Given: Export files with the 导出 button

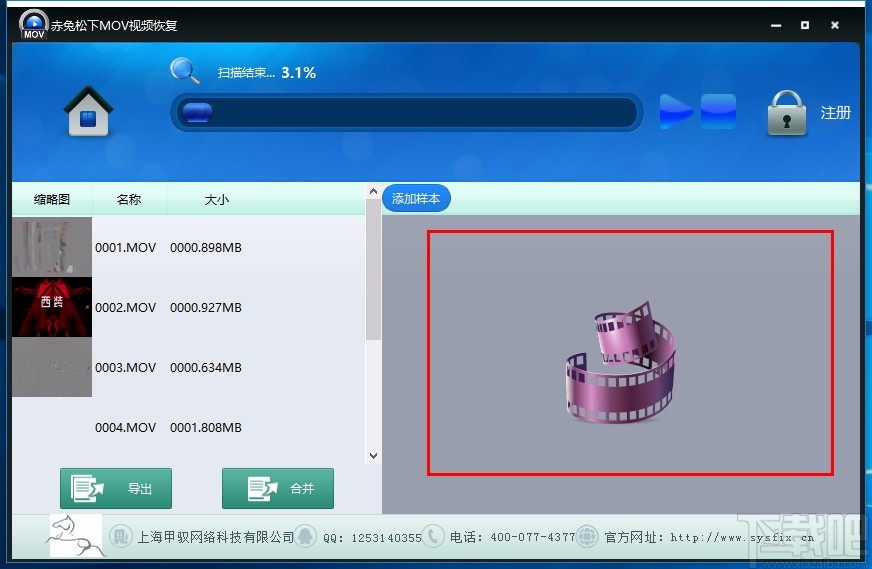Looking at the screenshot, I should pos(116,488).
